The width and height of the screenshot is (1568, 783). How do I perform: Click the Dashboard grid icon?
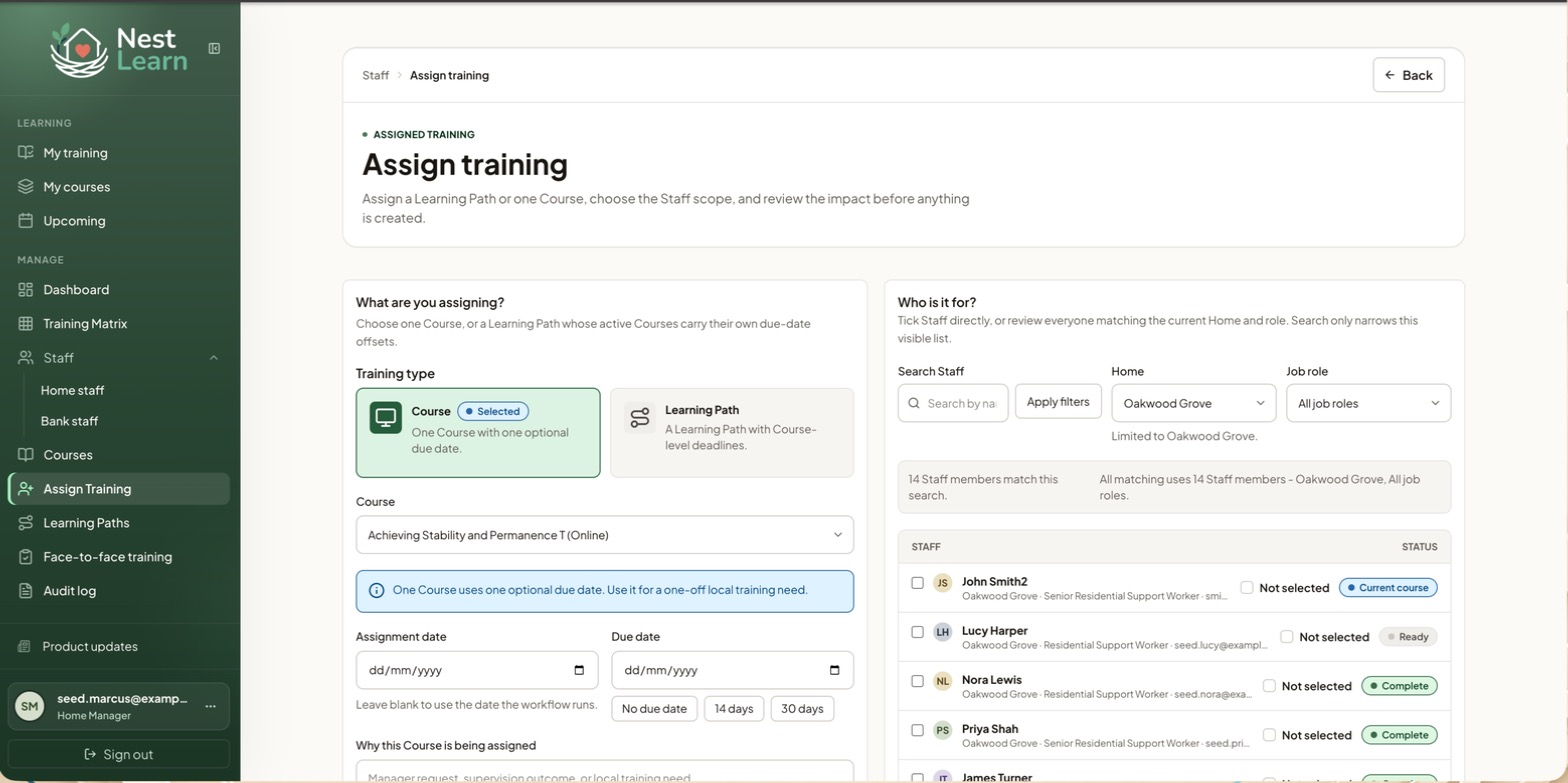click(26, 290)
